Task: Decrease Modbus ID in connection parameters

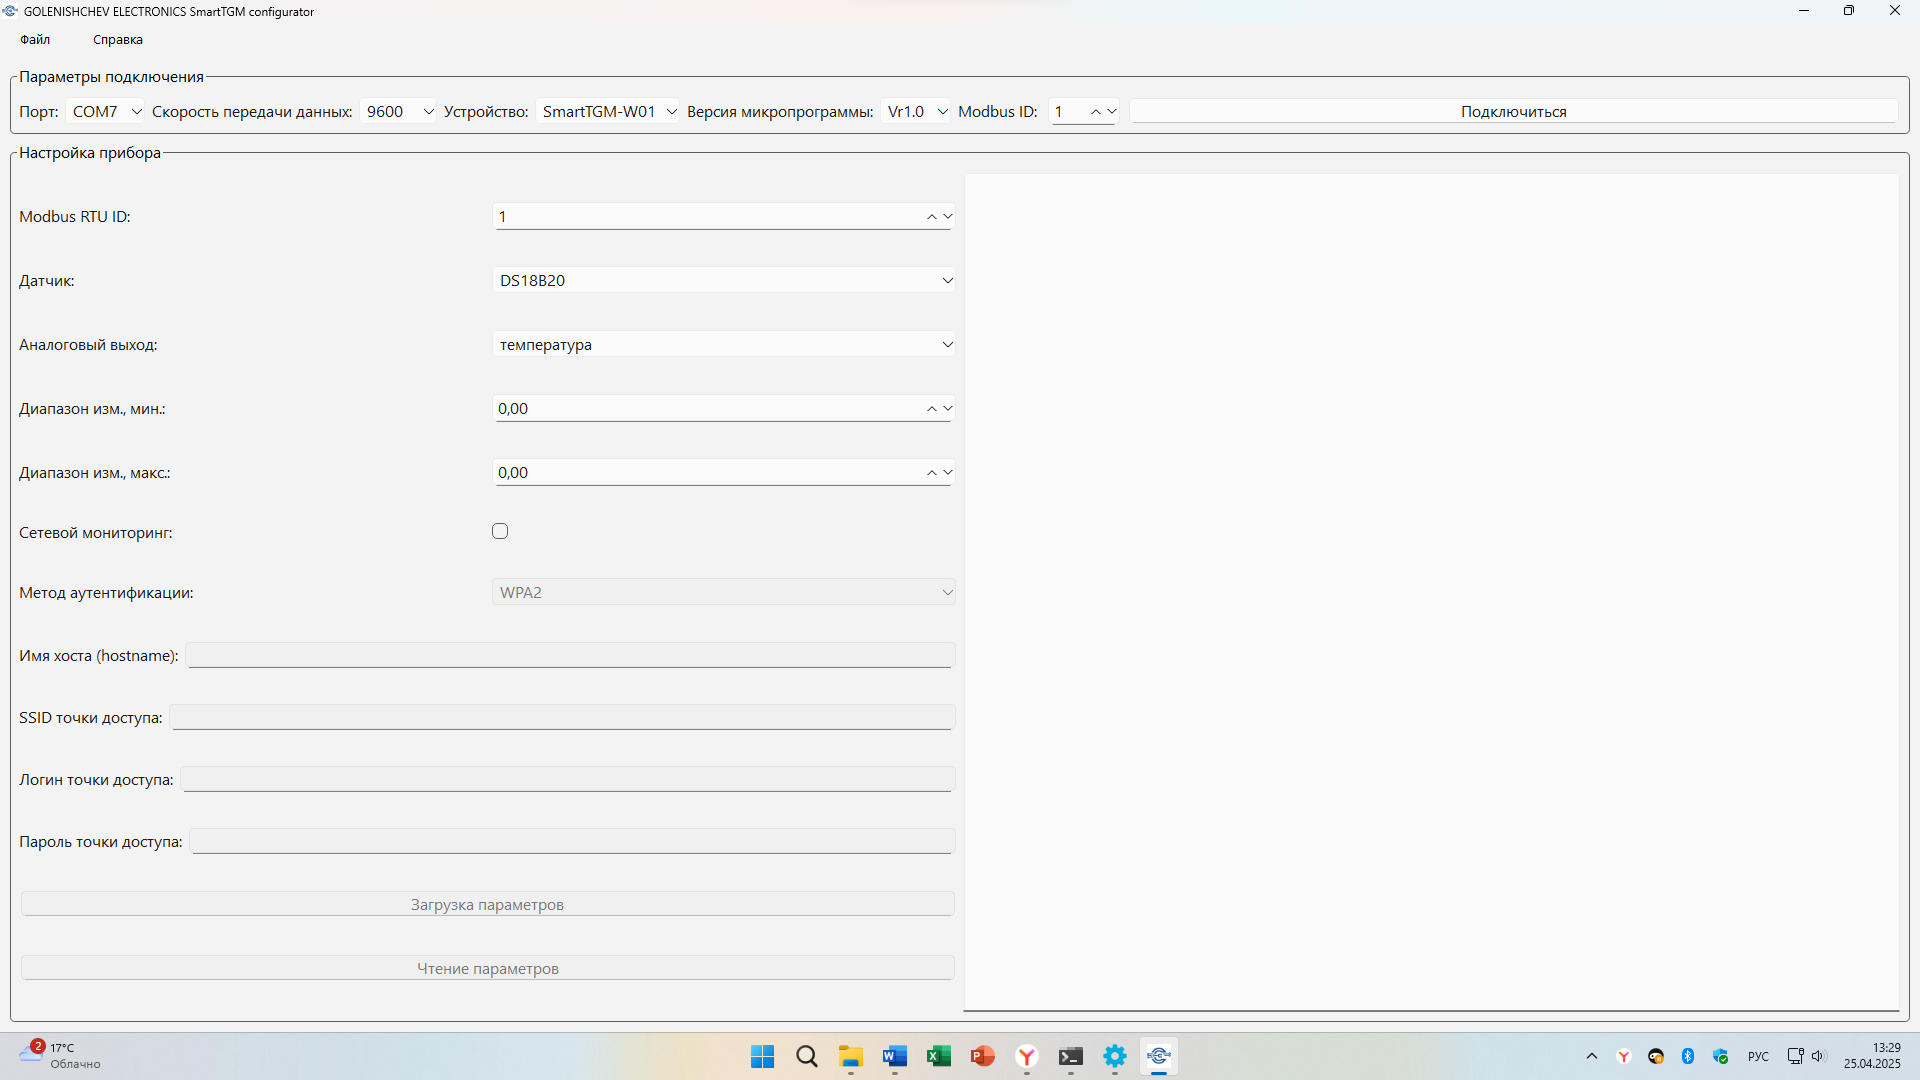Action: point(1111,112)
